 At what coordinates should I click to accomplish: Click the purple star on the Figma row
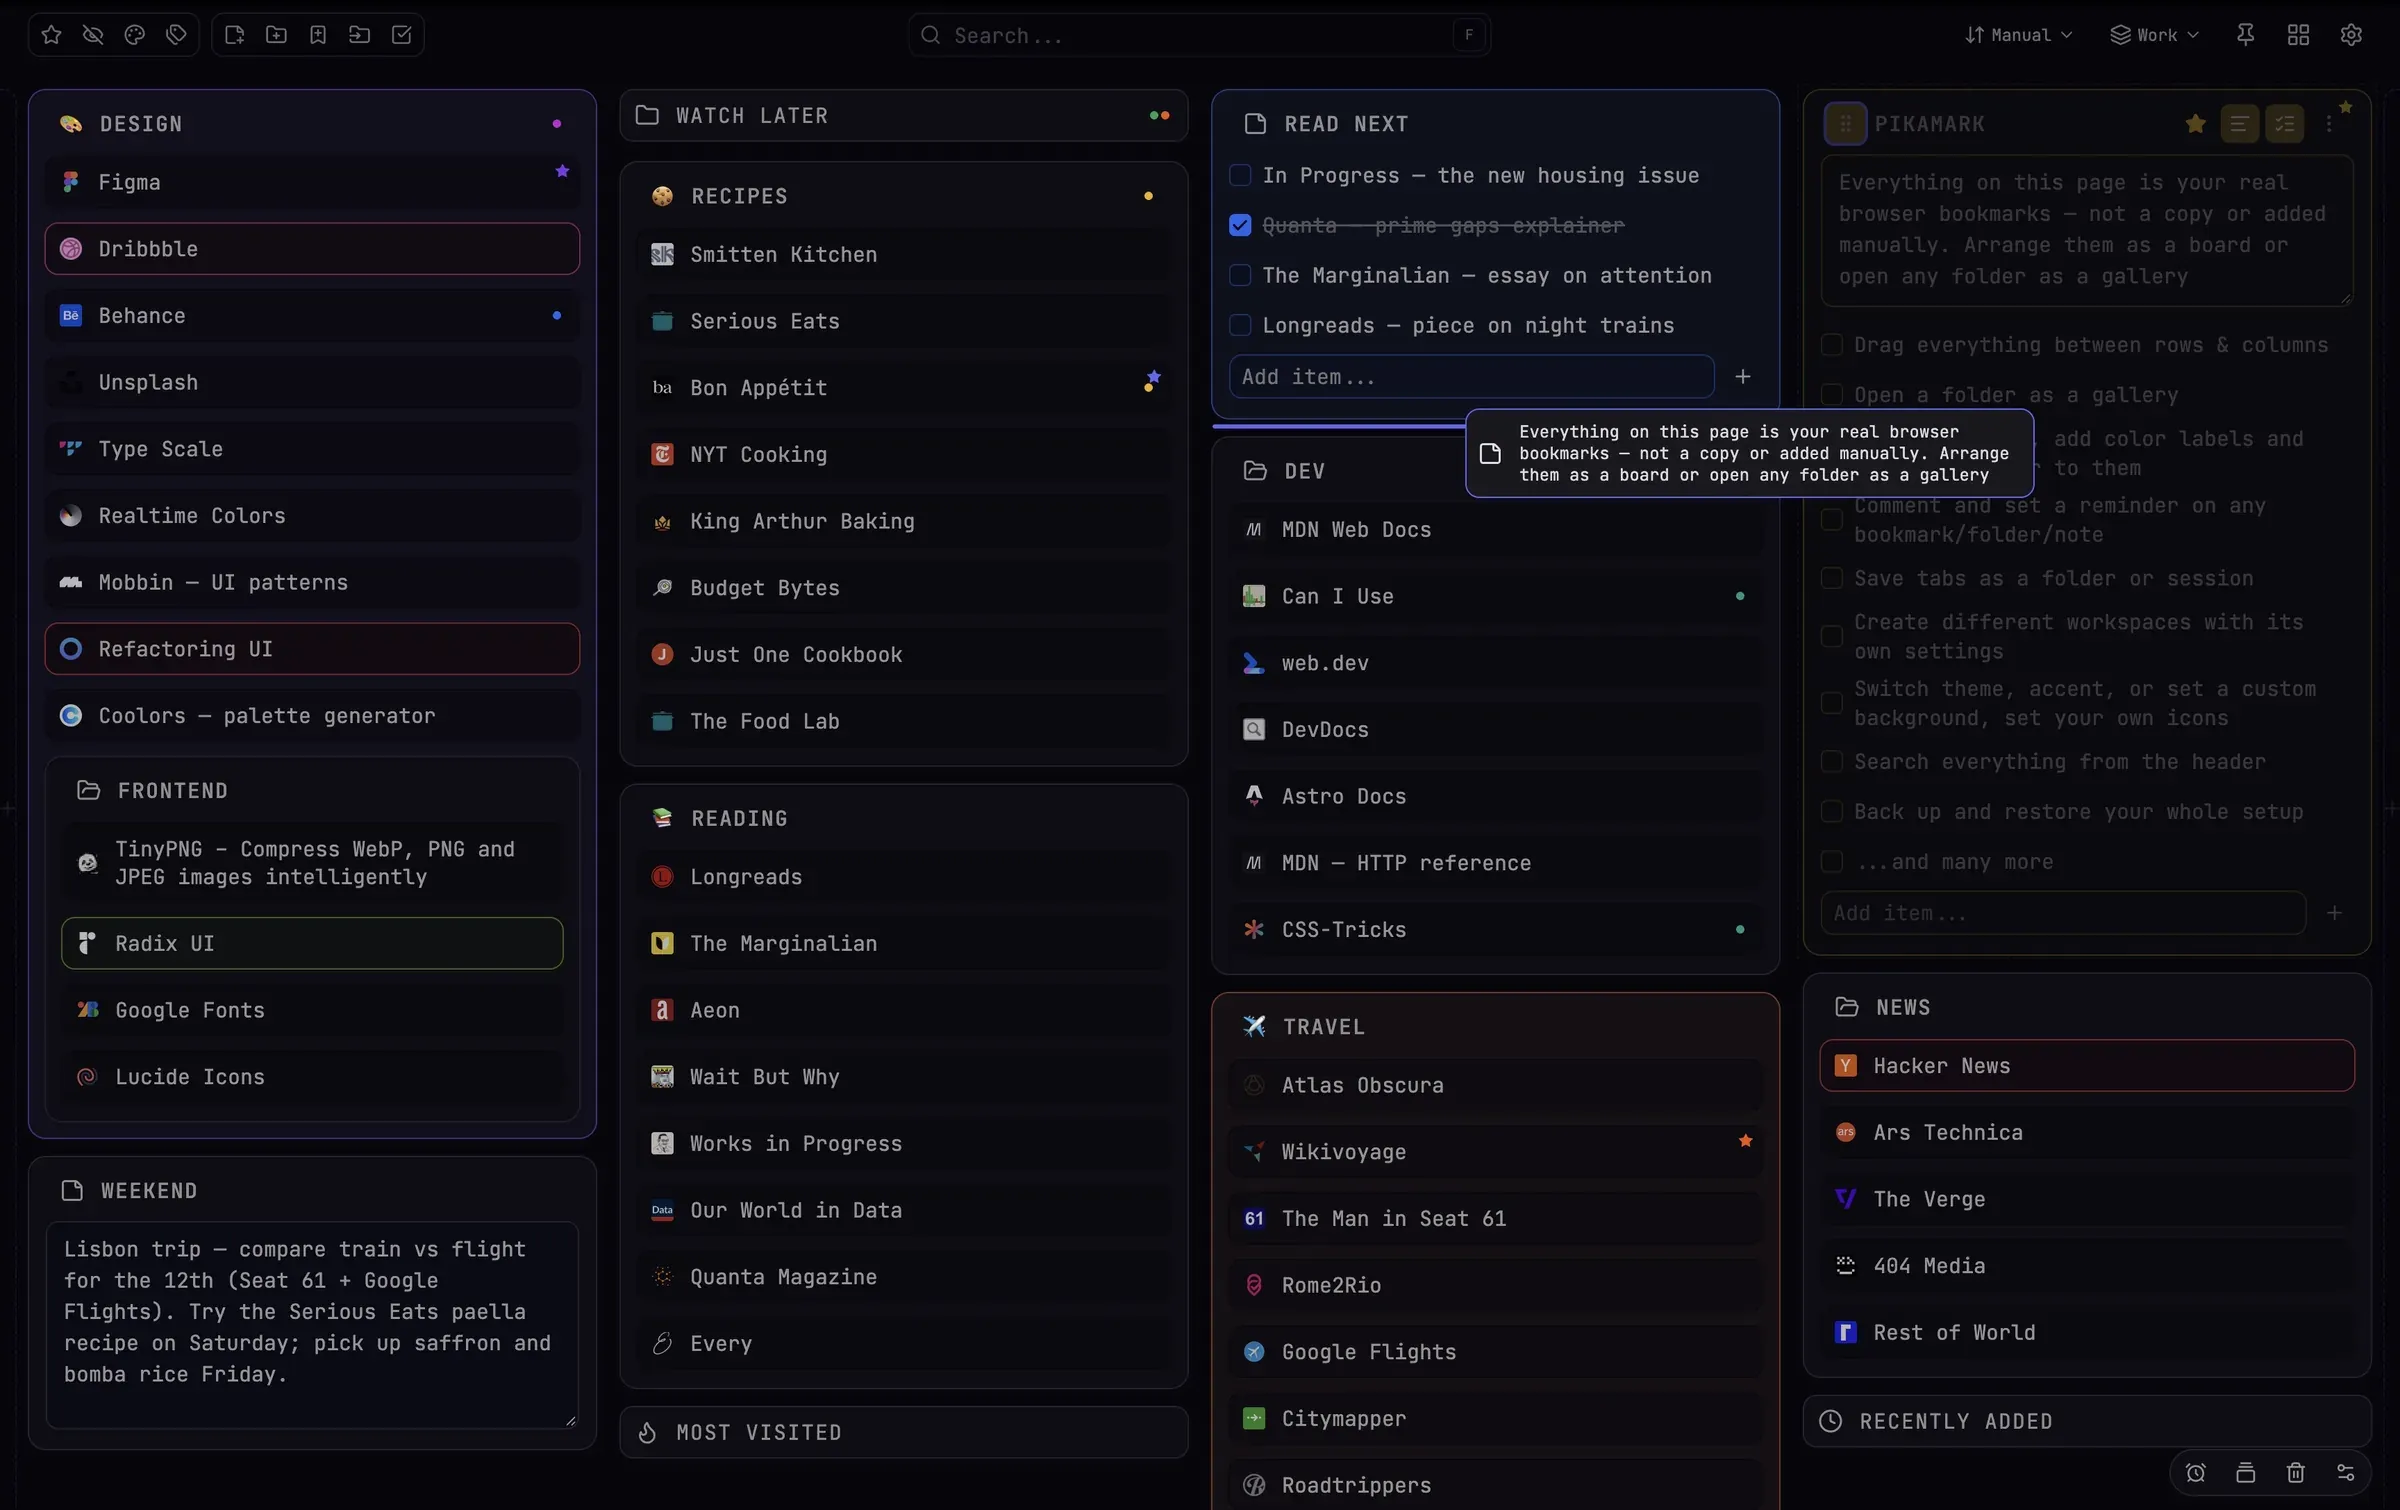562,171
